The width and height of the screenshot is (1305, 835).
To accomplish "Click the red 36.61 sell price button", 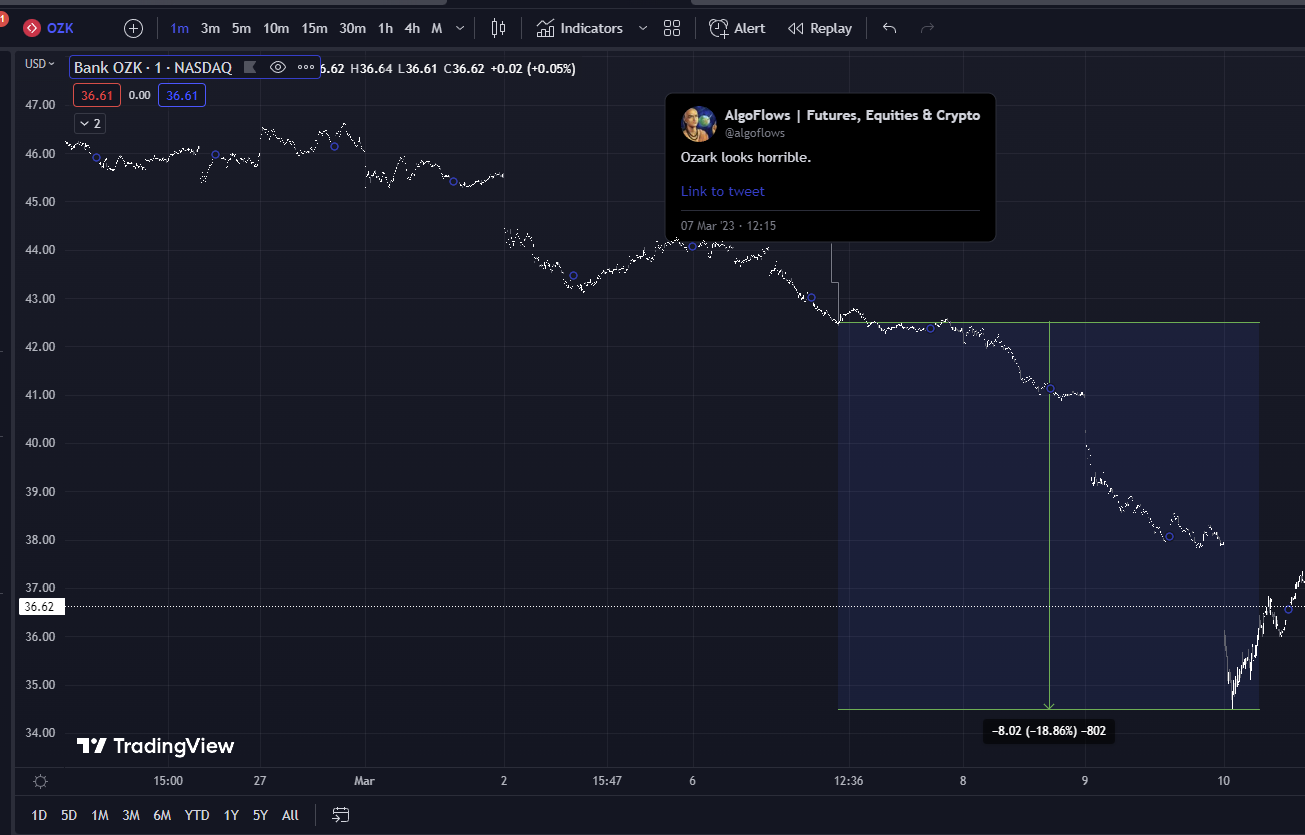I will (97, 96).
